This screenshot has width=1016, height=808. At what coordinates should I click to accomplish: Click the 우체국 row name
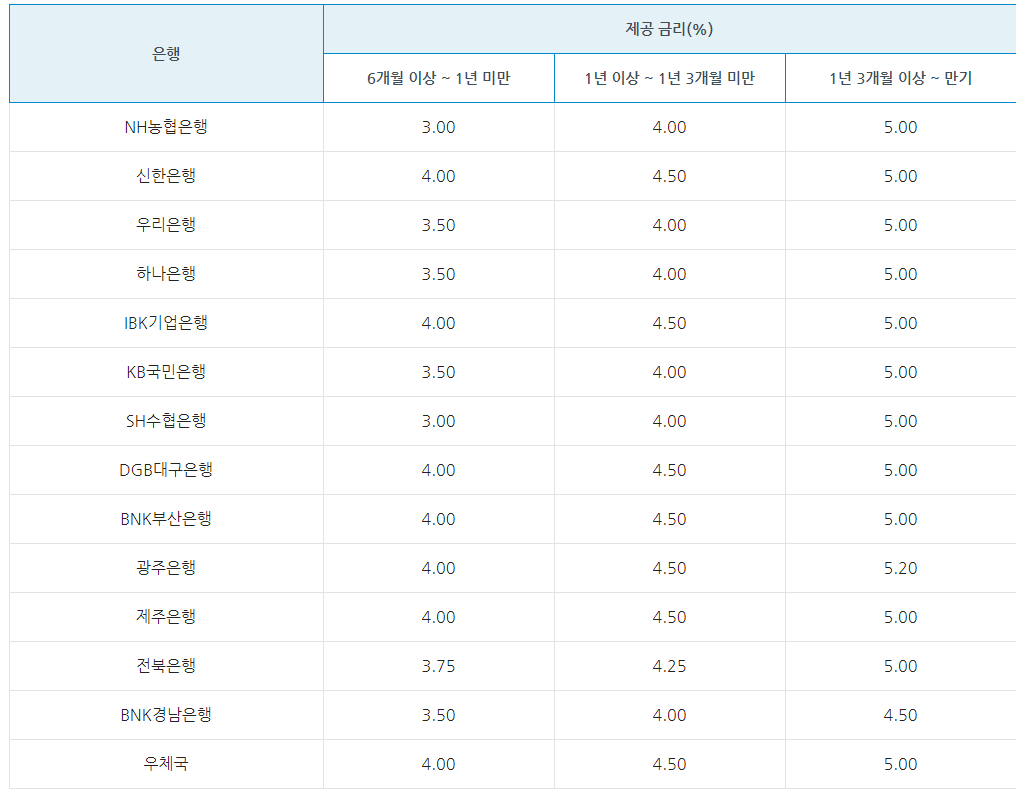coord(166,764)
